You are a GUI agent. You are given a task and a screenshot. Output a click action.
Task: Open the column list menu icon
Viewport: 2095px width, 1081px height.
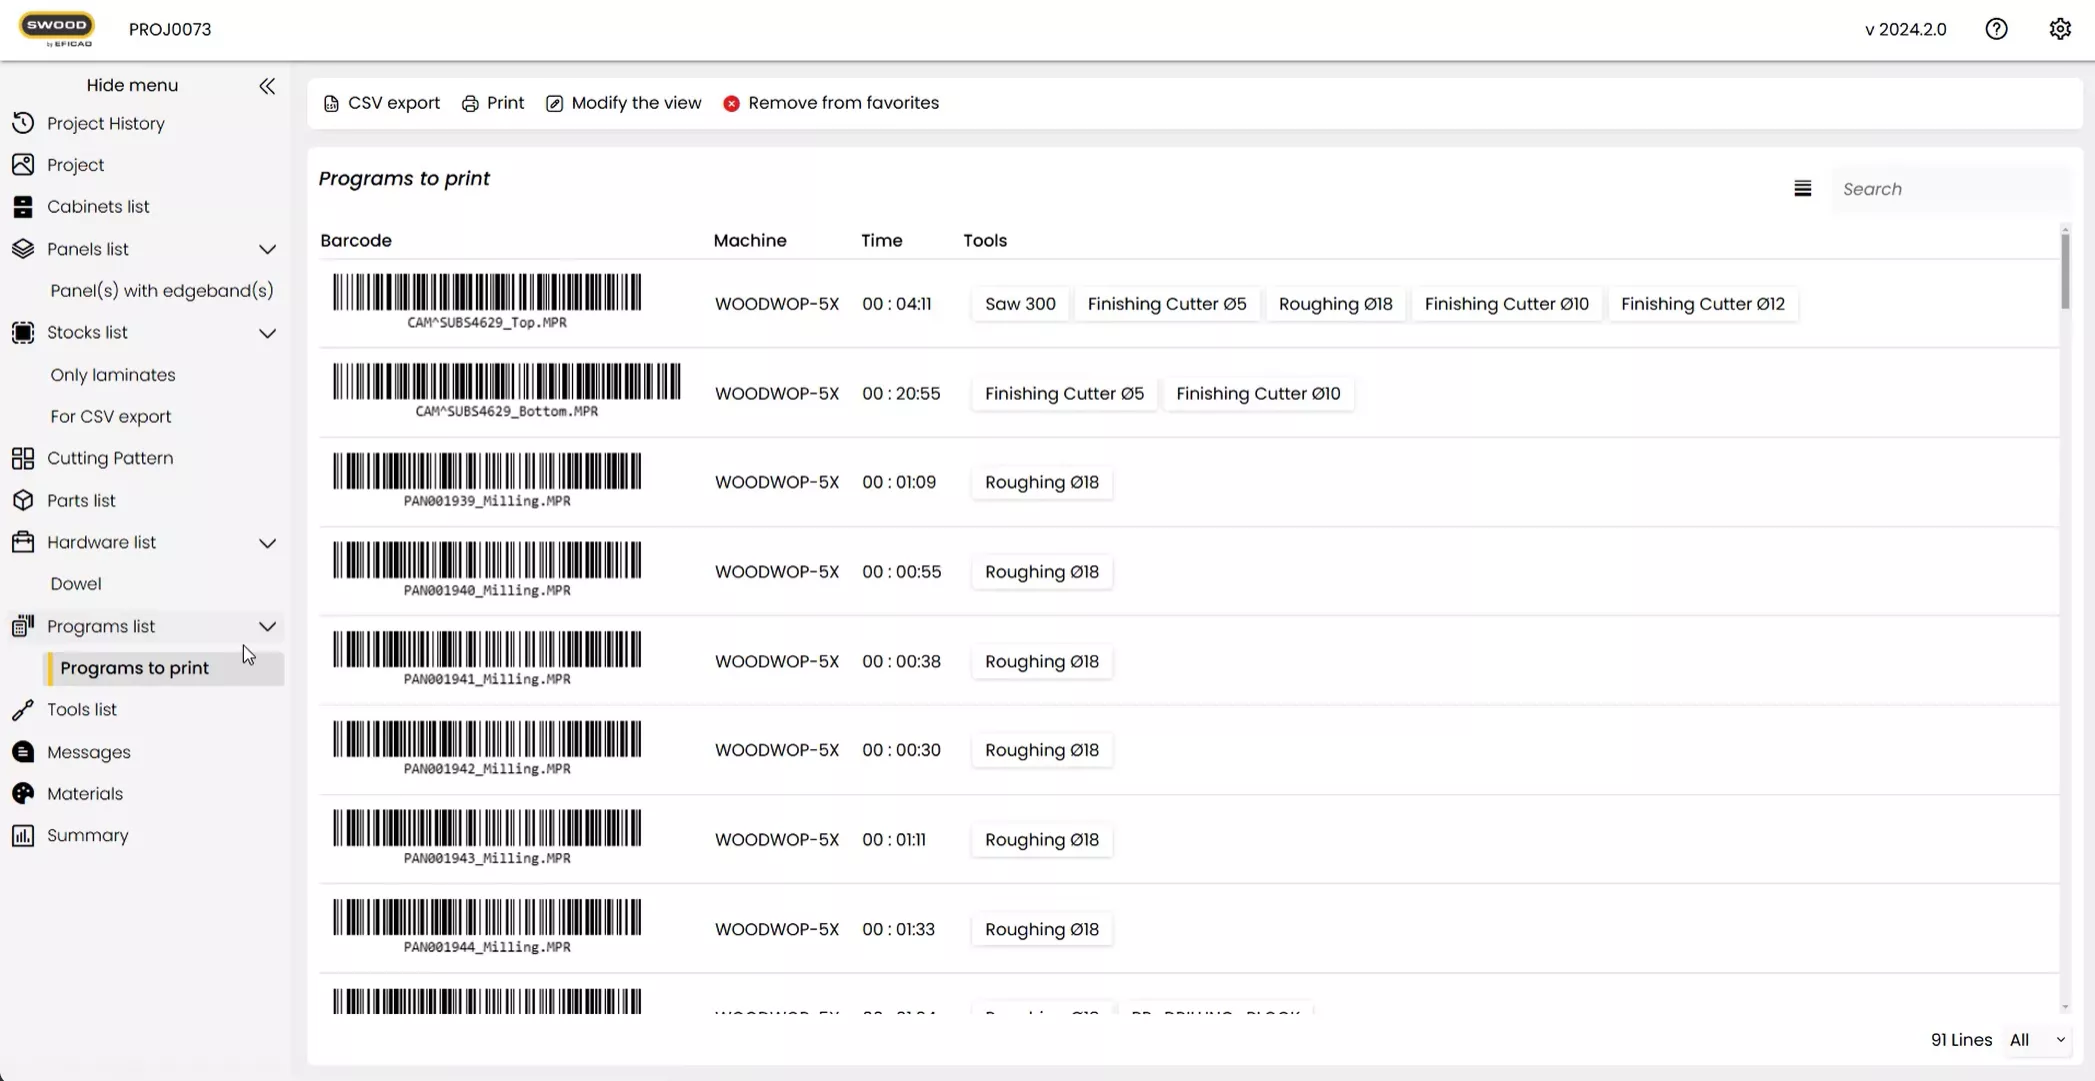point(1802,189)
